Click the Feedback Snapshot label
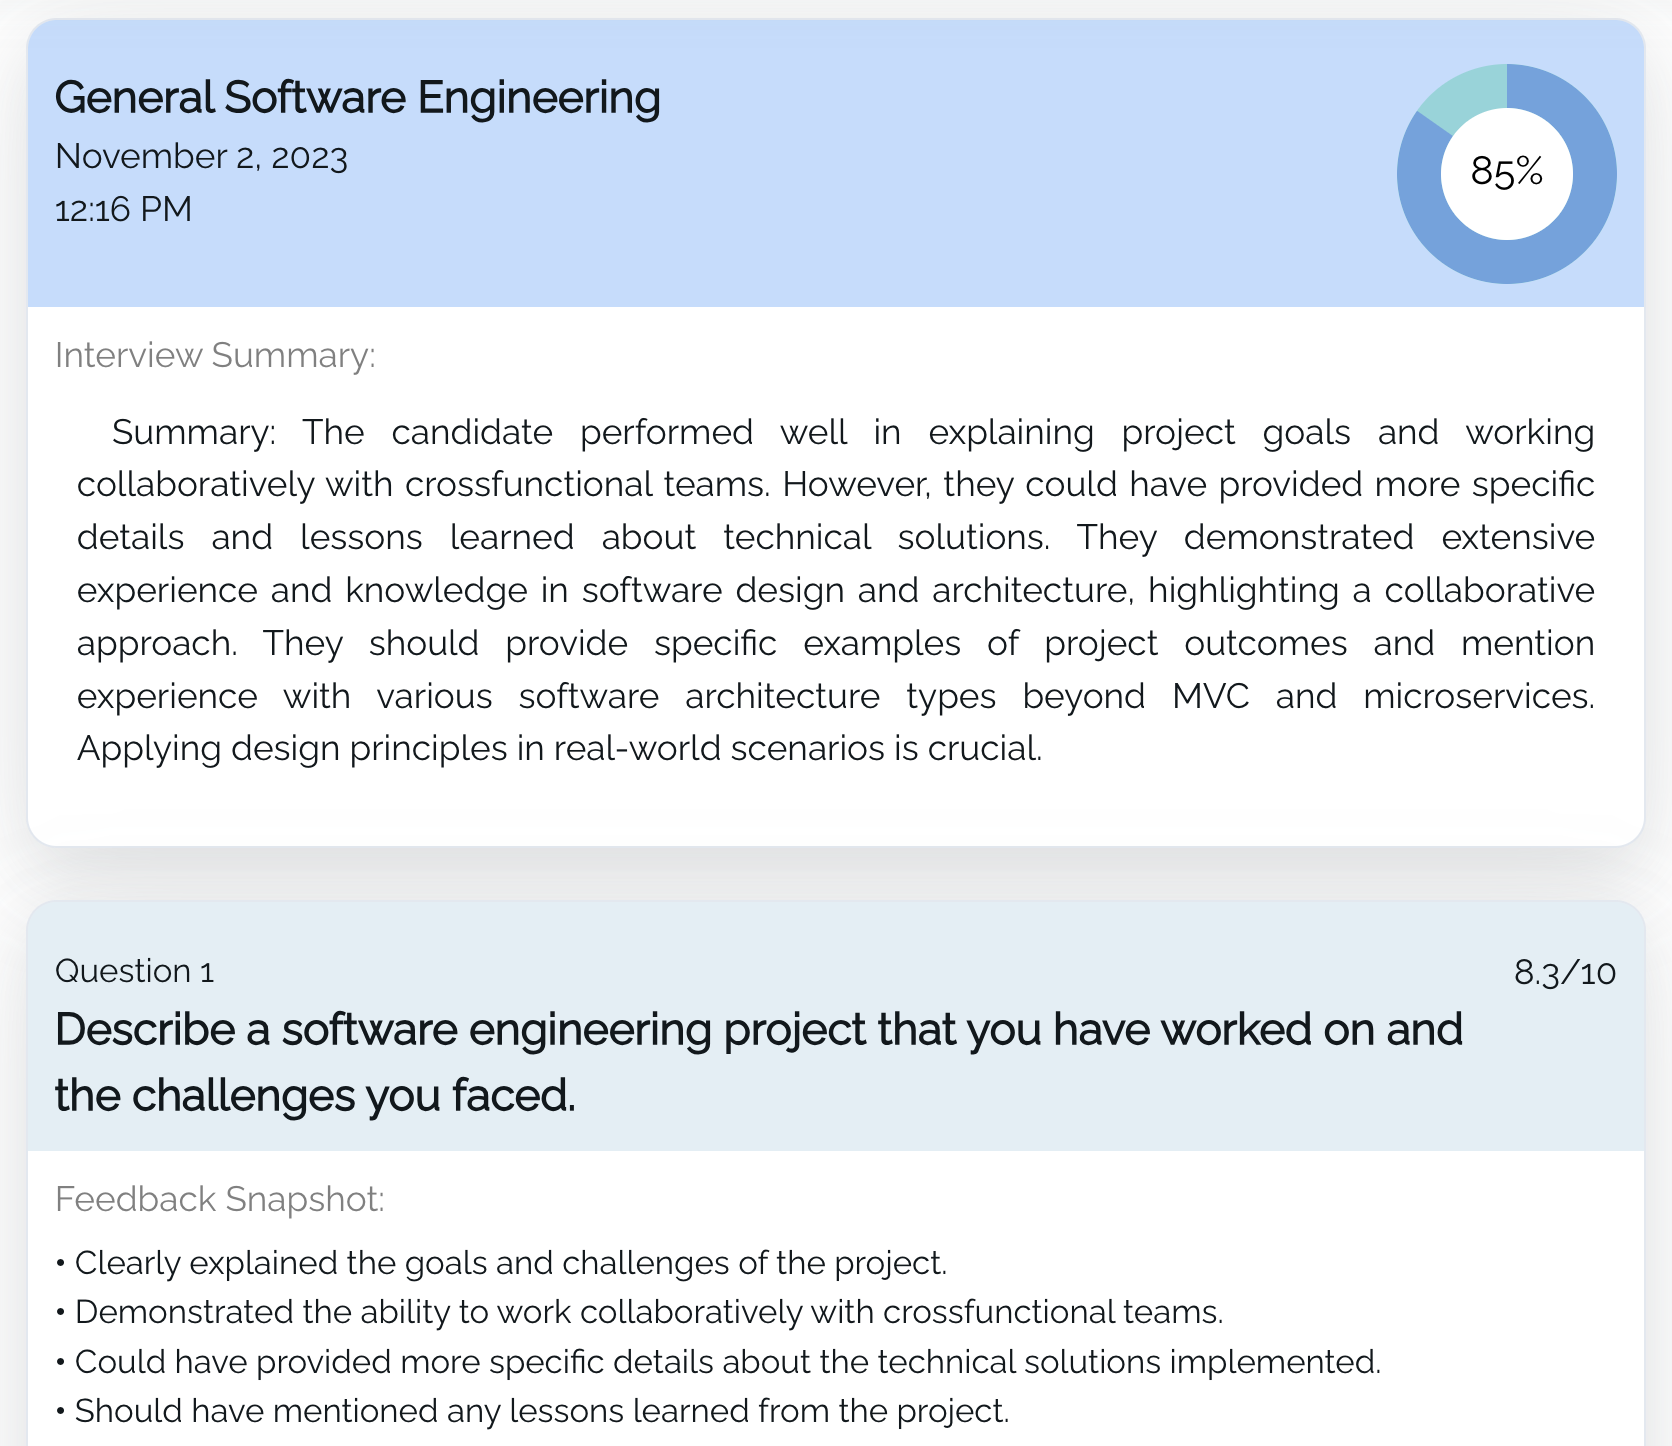The width and height of the screenshot is (1672, 1446). point(219,1198)
